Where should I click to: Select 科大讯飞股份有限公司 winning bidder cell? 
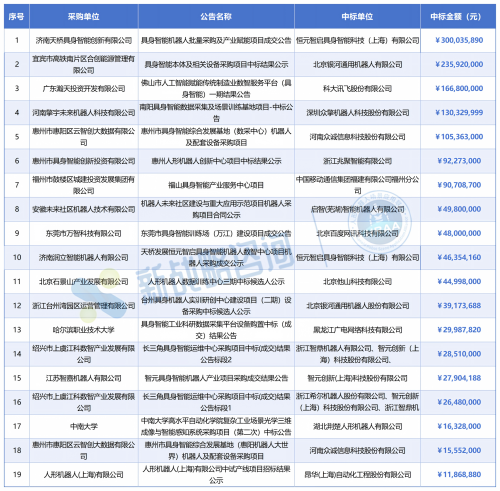(x=357, y=89)
